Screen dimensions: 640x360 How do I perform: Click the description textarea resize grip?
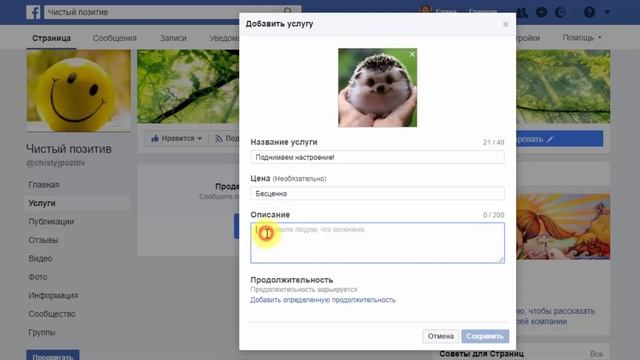tap(501, 260)
